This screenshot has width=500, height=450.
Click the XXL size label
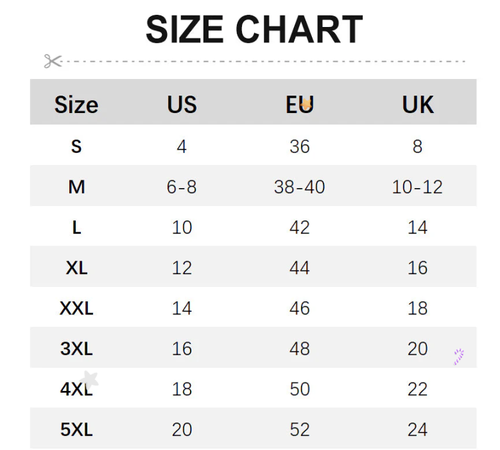pos(77,308)
